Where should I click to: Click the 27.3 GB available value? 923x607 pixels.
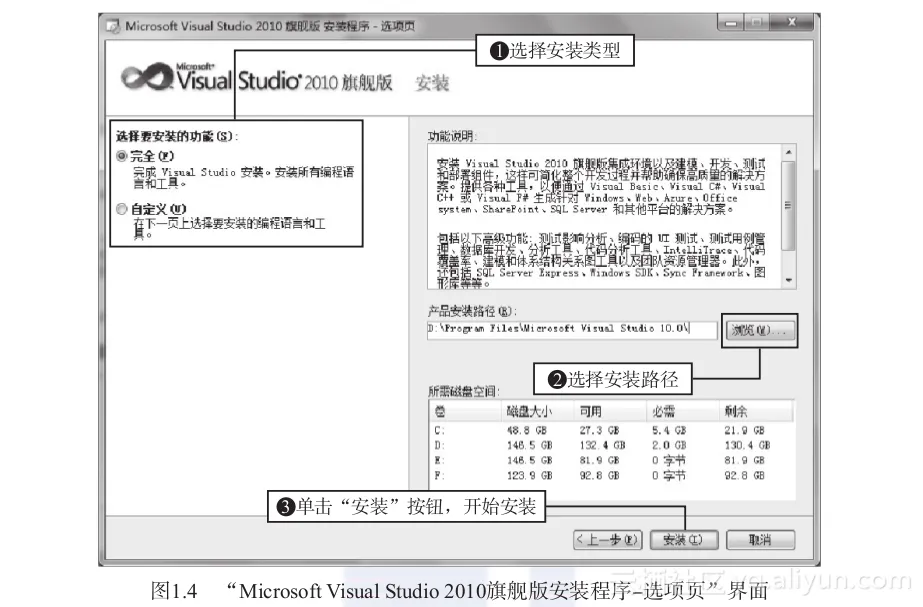pyautogui.click(x=599, y=430)
